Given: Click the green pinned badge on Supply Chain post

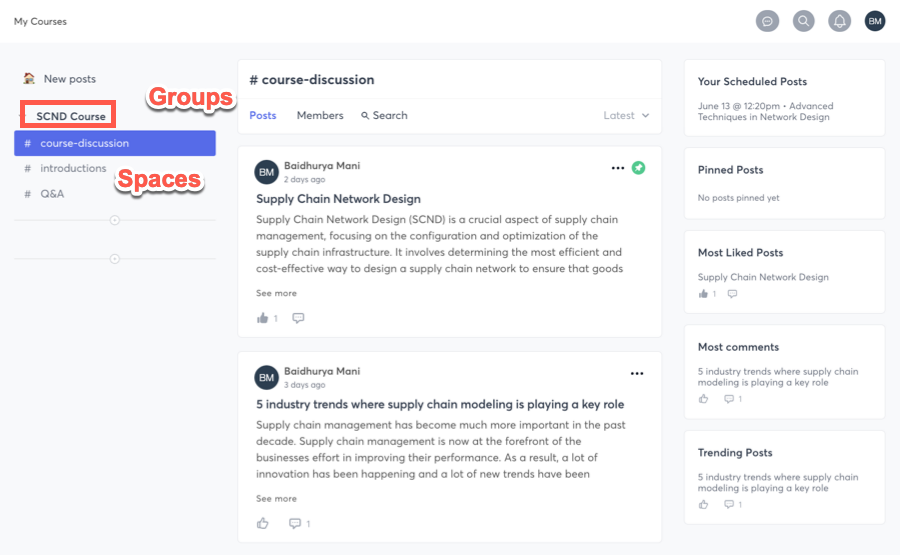Looking at the screenshot, I should pyautogui.click(x=638, y=168).
